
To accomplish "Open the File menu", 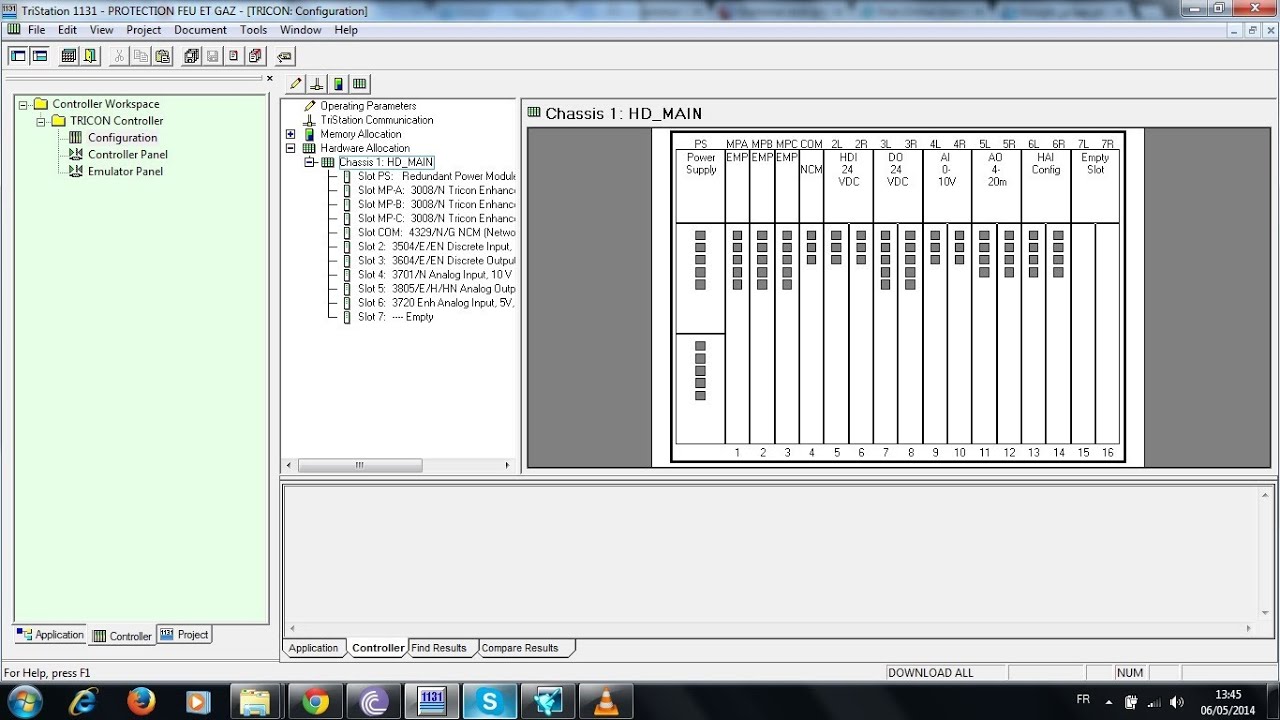I will 37,30.
